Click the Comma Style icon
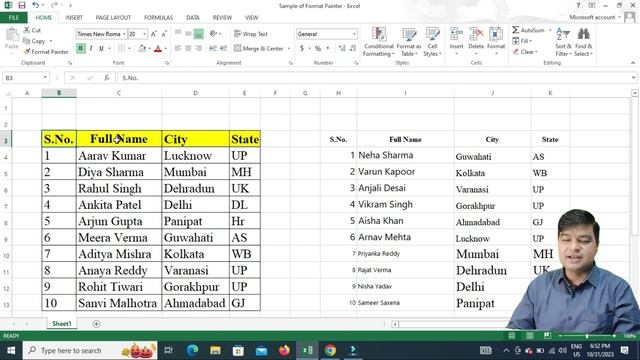Viewport: 640px width, 360px height. pos(328,48)
